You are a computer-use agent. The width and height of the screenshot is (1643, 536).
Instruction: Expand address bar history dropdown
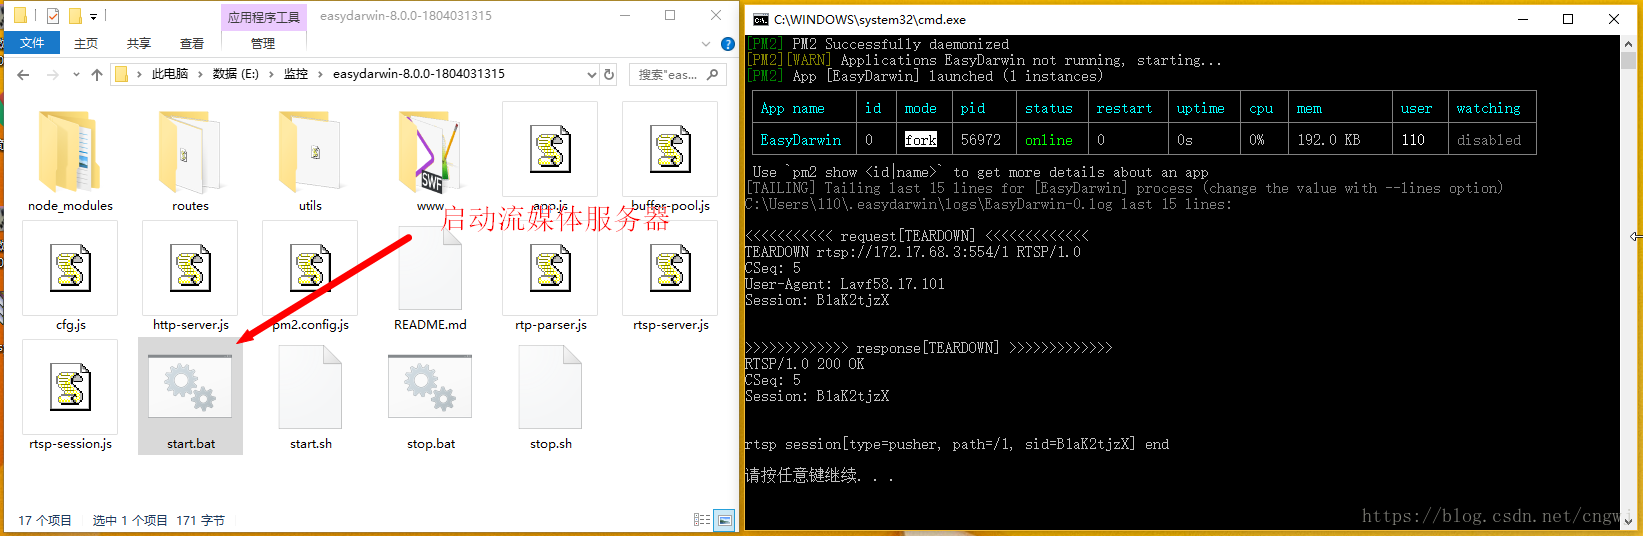click(x=591, y=74)
